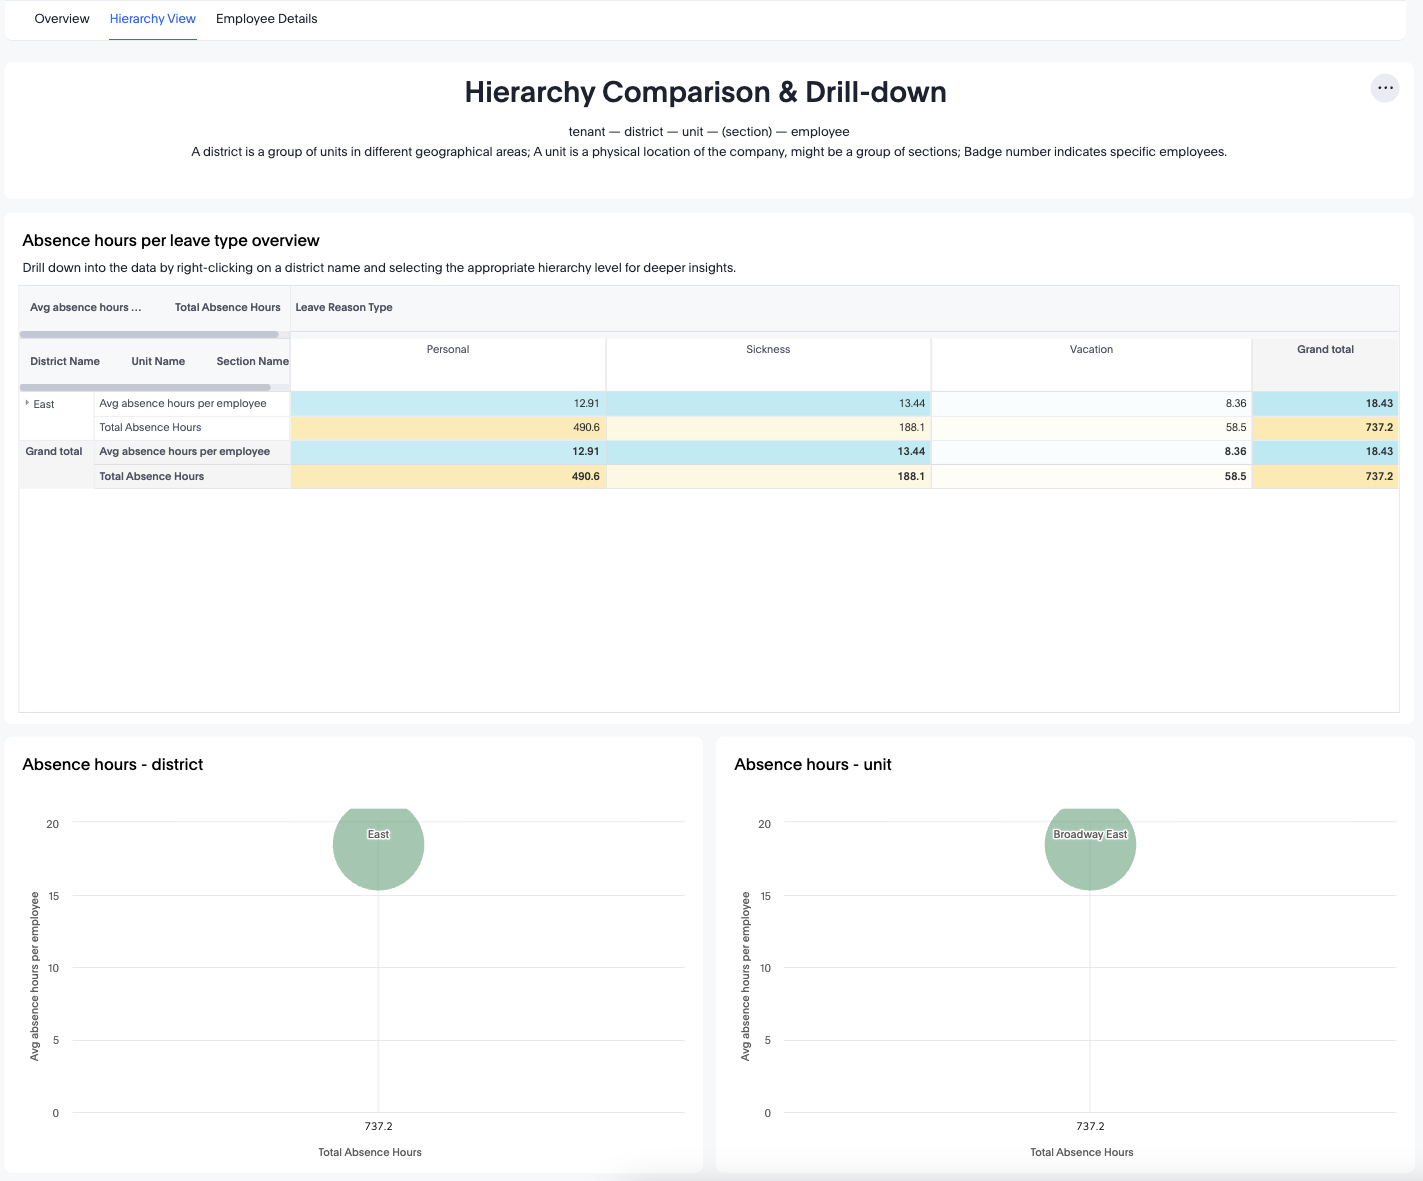The height and width of the screenshot is (1181, 1423).
Task: Click the horizontal scrollbar under the measure headers
Action: click(149, 334)
